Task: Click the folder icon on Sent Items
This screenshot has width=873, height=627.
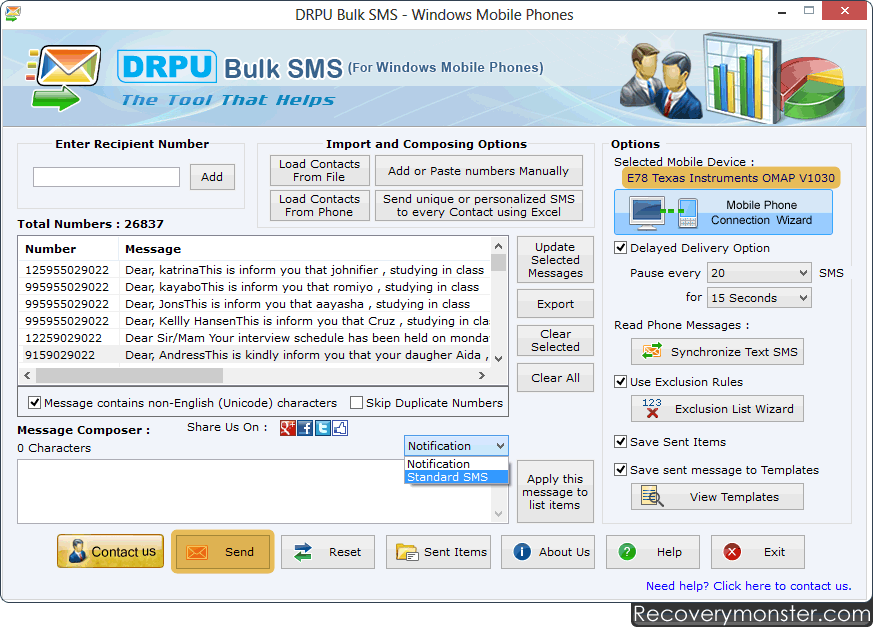Action: pyautogui.click(x=407, y=552)
